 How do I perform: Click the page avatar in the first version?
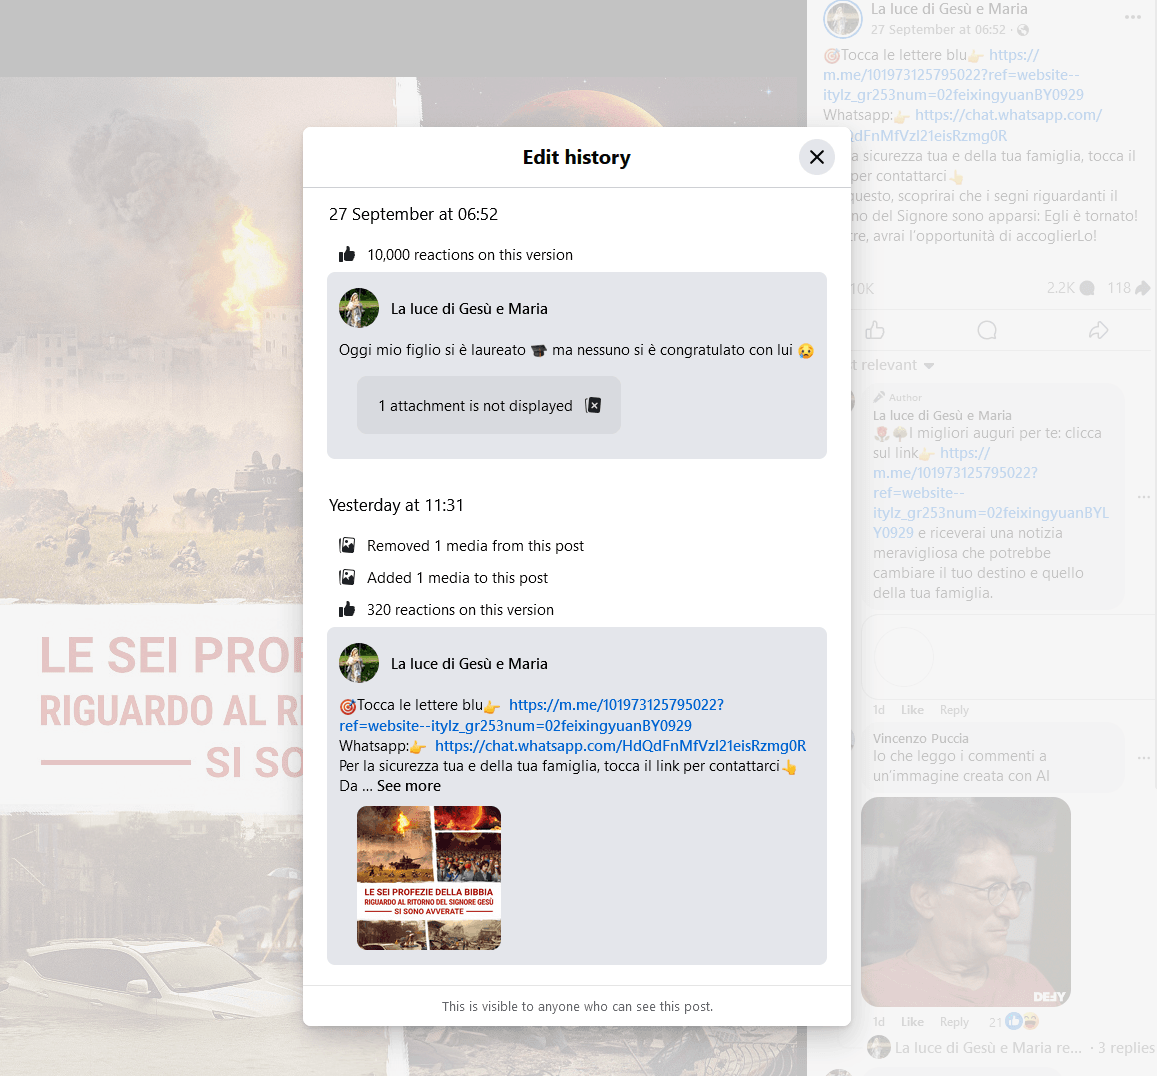[359, 308]
